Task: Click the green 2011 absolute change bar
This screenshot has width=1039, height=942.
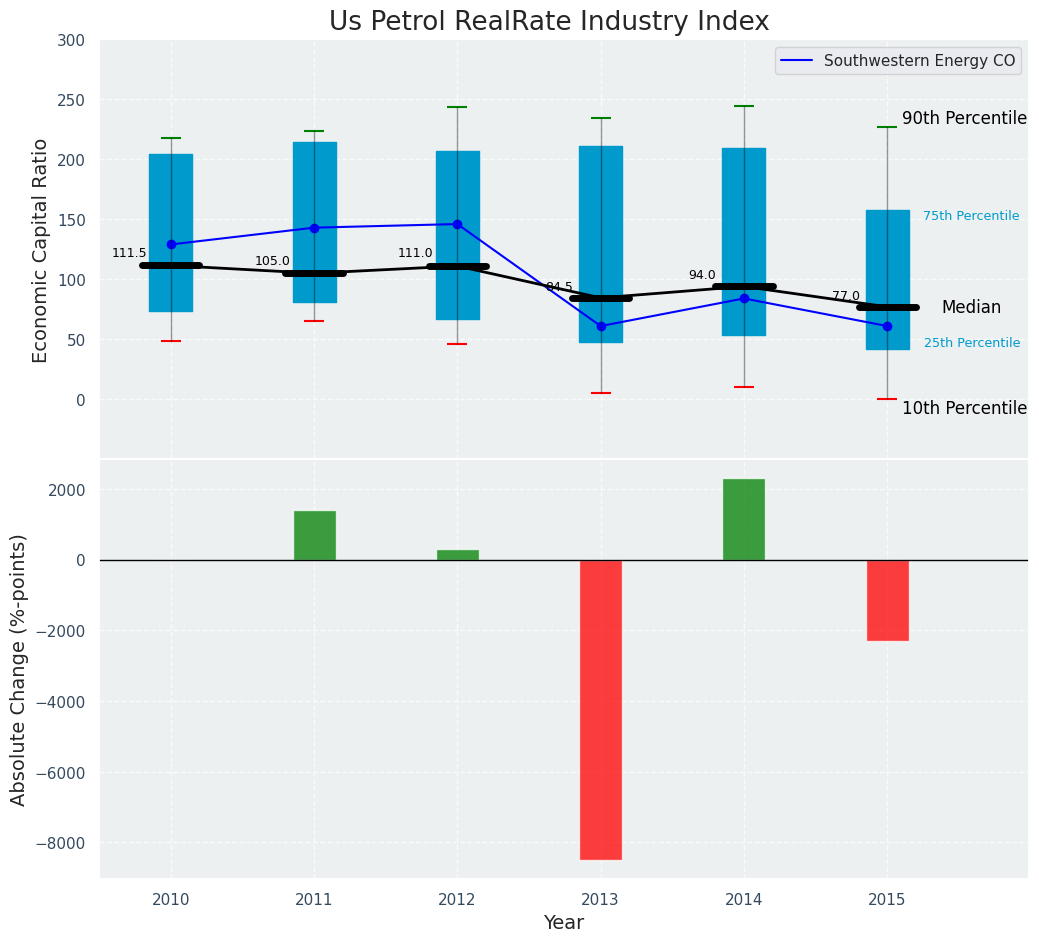Action: pyautogui.click(x=314, y=535)
